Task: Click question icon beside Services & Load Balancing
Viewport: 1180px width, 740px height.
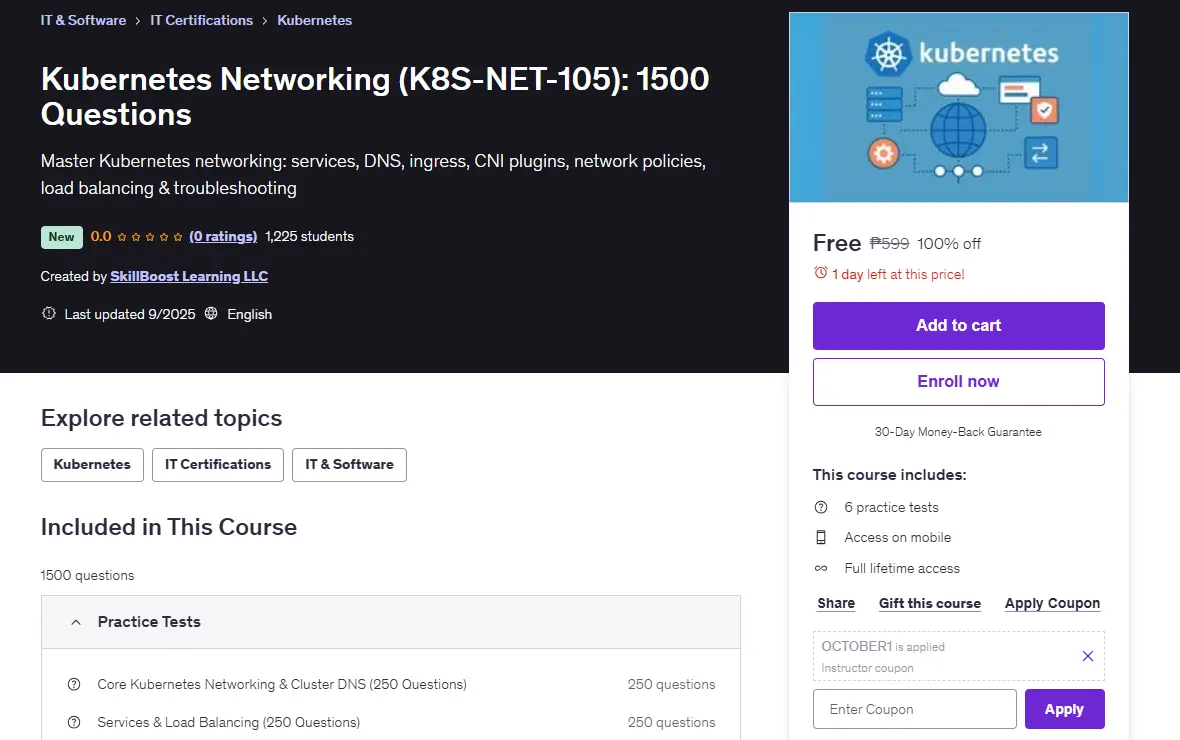Action: click(x=74, y=722)
